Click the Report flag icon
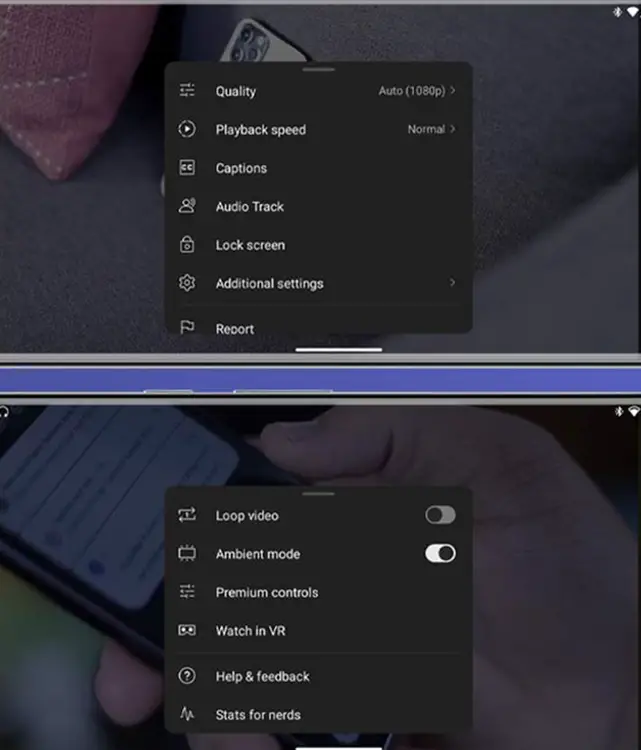This screenshot has height=750, width=641. [x=187, y=327]
